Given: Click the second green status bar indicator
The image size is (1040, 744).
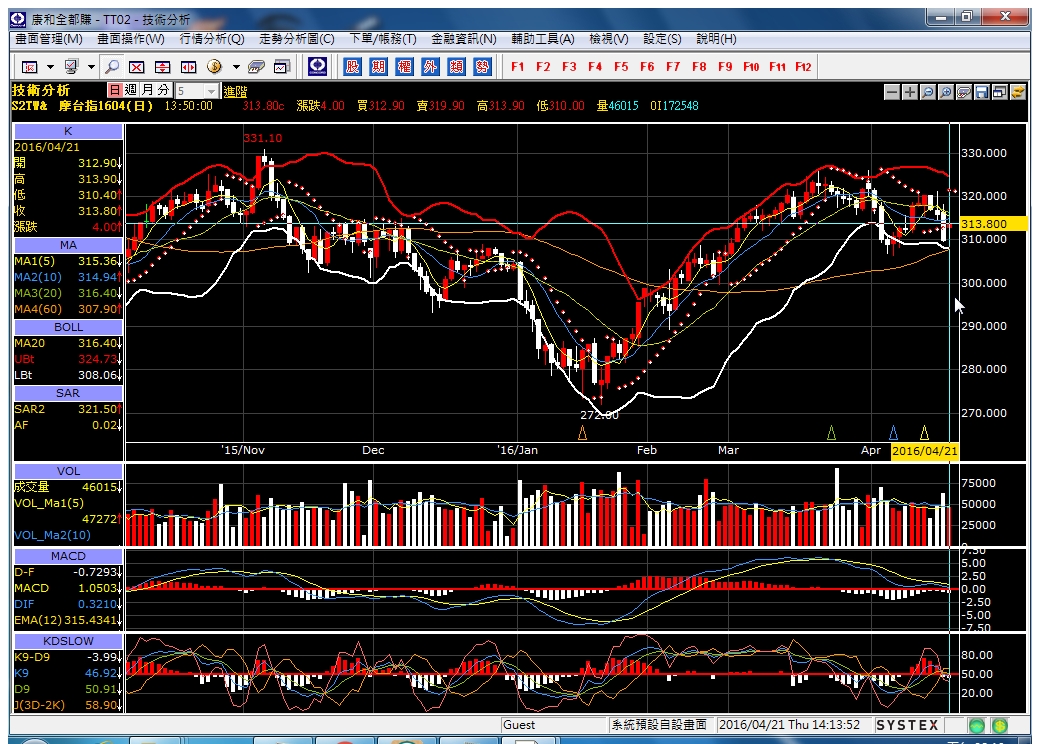Looking at the screenshot, I should tap(1000, 725).
